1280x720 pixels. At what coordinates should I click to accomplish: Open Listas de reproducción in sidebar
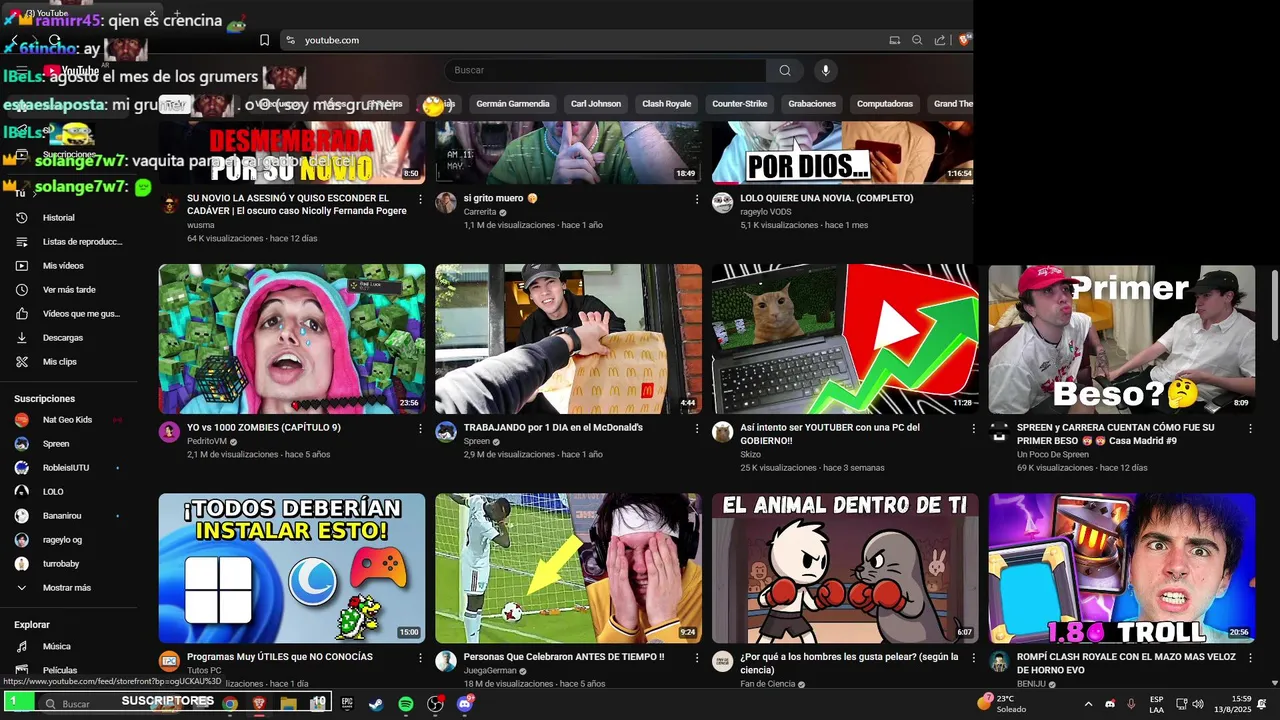pos(68,242)
